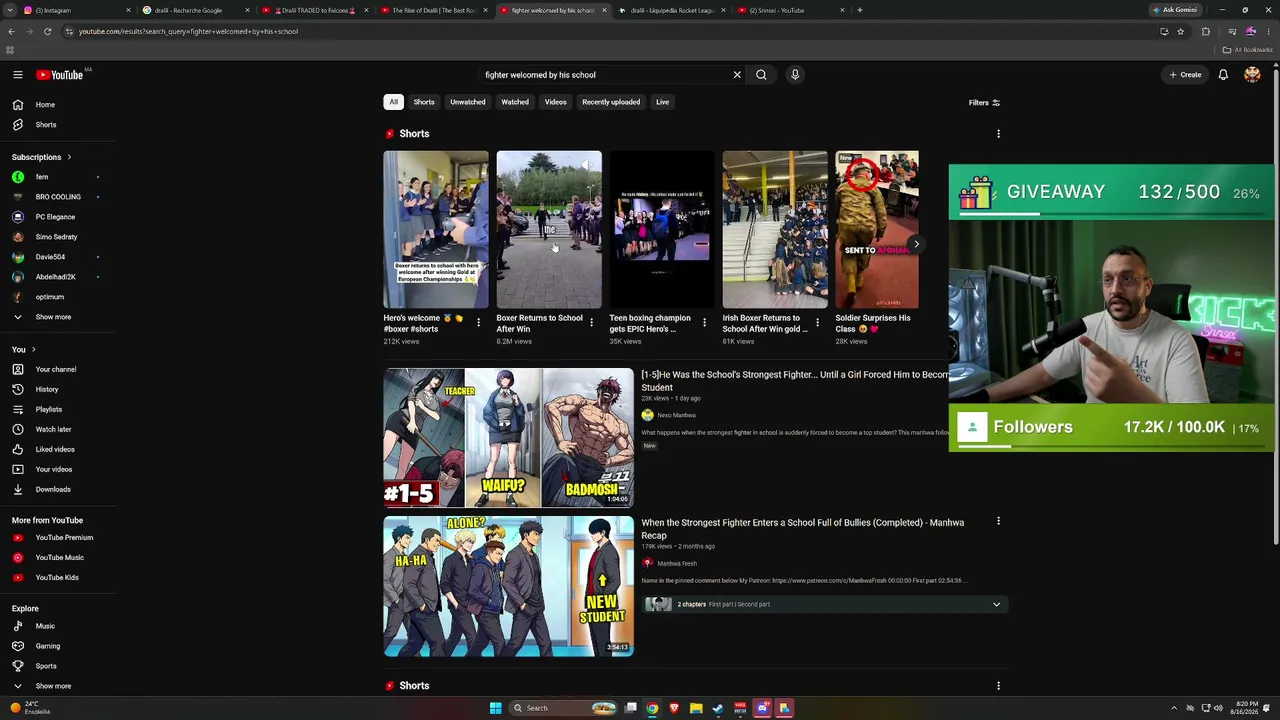Select the Live filter chip
This screenshot has width=1280, height=720.
click(662, 102)
